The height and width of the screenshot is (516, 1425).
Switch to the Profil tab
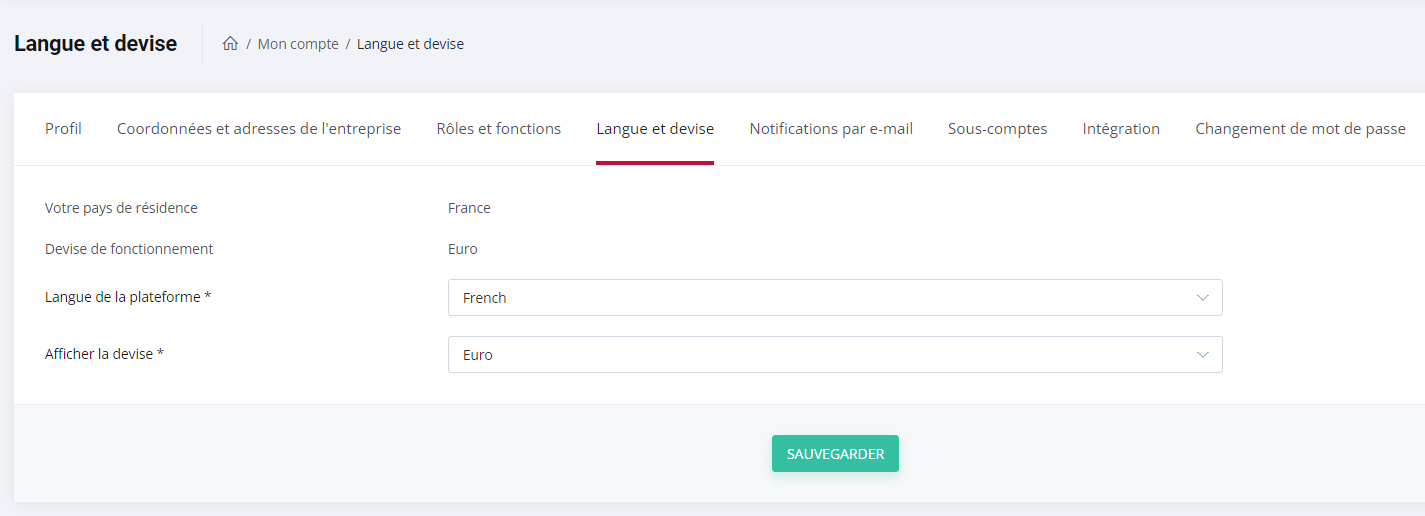(63, 129)
